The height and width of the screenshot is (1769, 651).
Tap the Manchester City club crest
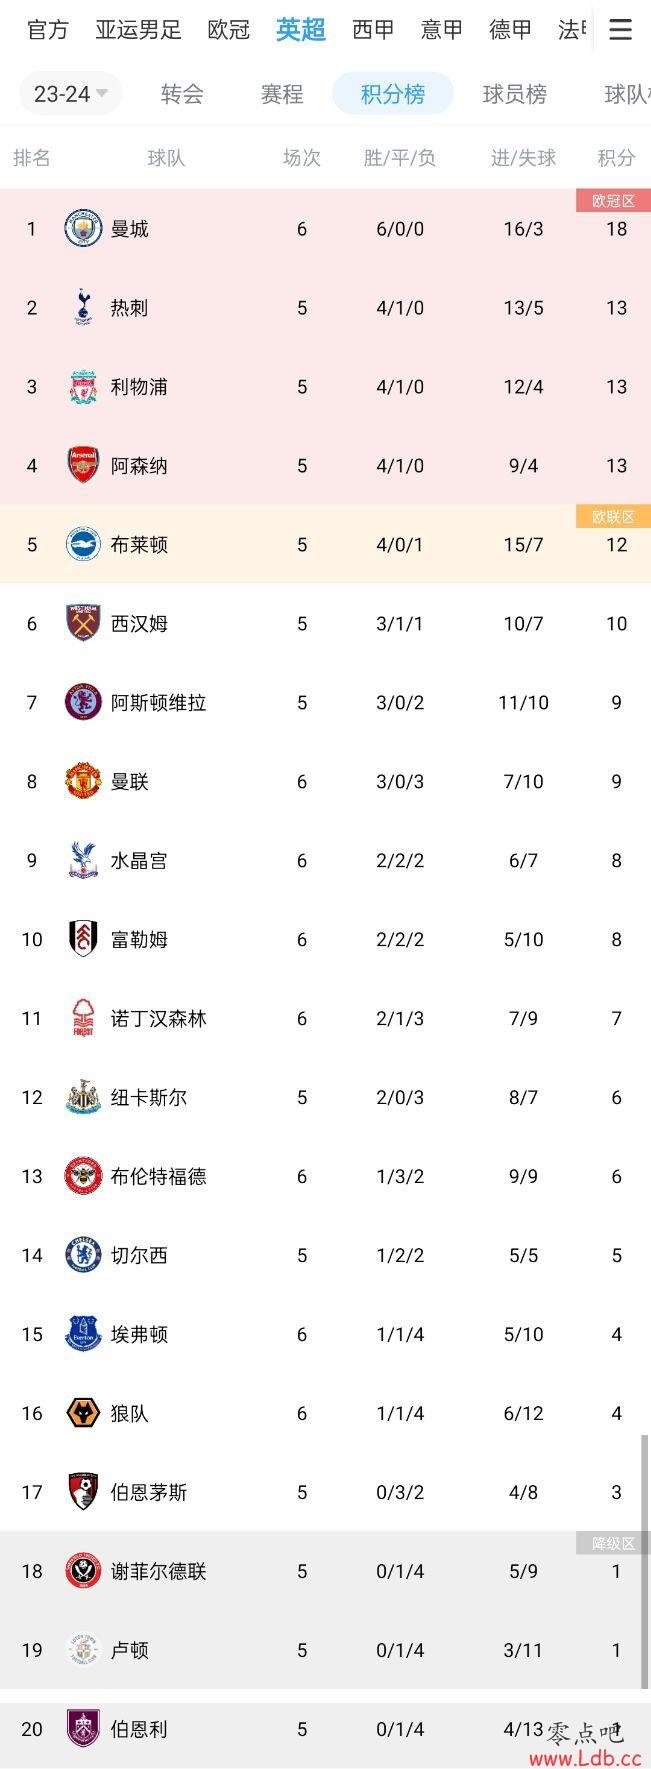(83, 229)
